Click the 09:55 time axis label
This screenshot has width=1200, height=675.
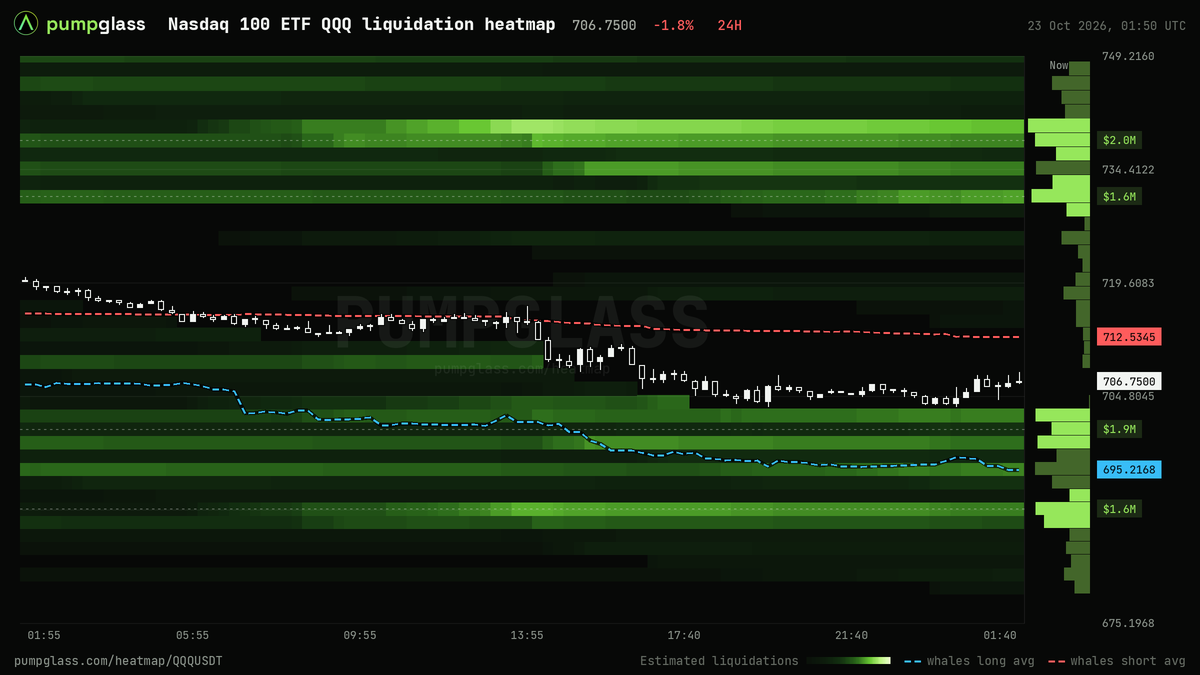pyautogui.click(x=359, y=635)
